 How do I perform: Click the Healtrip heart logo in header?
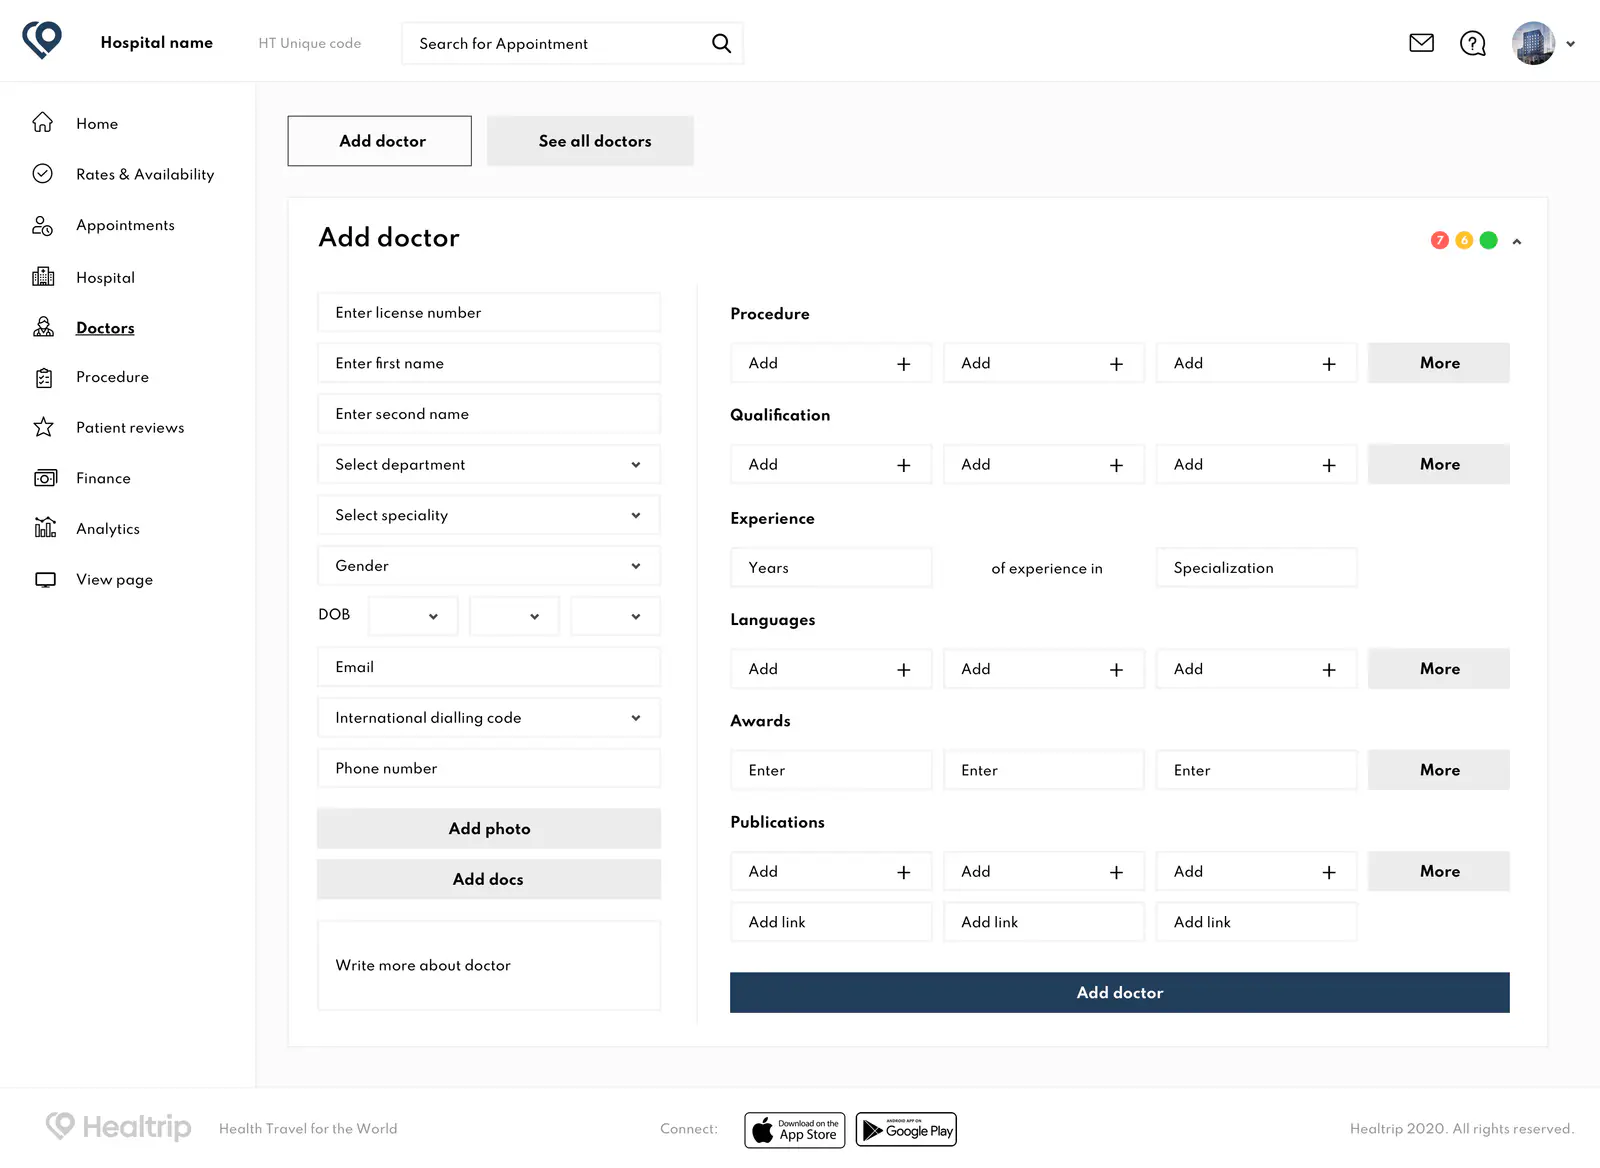coord(42,40)
